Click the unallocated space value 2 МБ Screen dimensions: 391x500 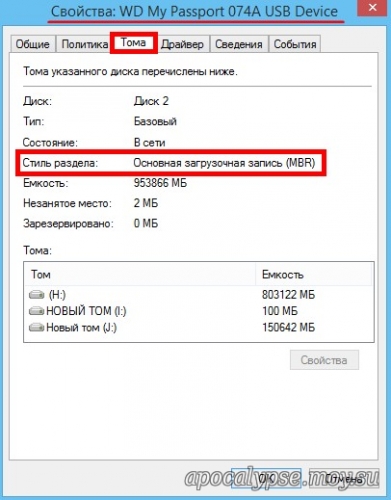[146, 203]
